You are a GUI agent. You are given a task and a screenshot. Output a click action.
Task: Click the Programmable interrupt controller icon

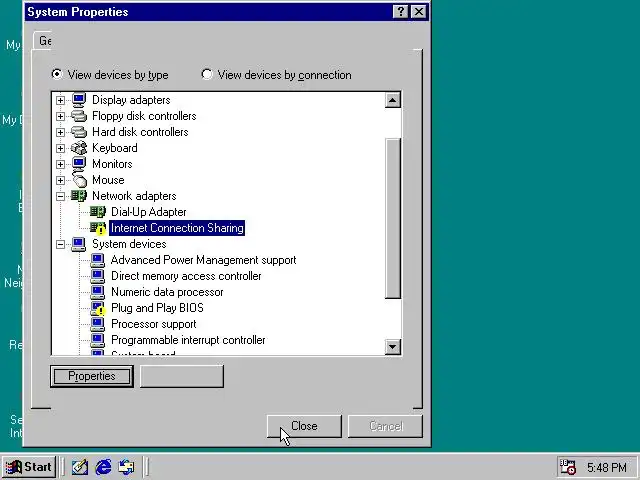98,340
